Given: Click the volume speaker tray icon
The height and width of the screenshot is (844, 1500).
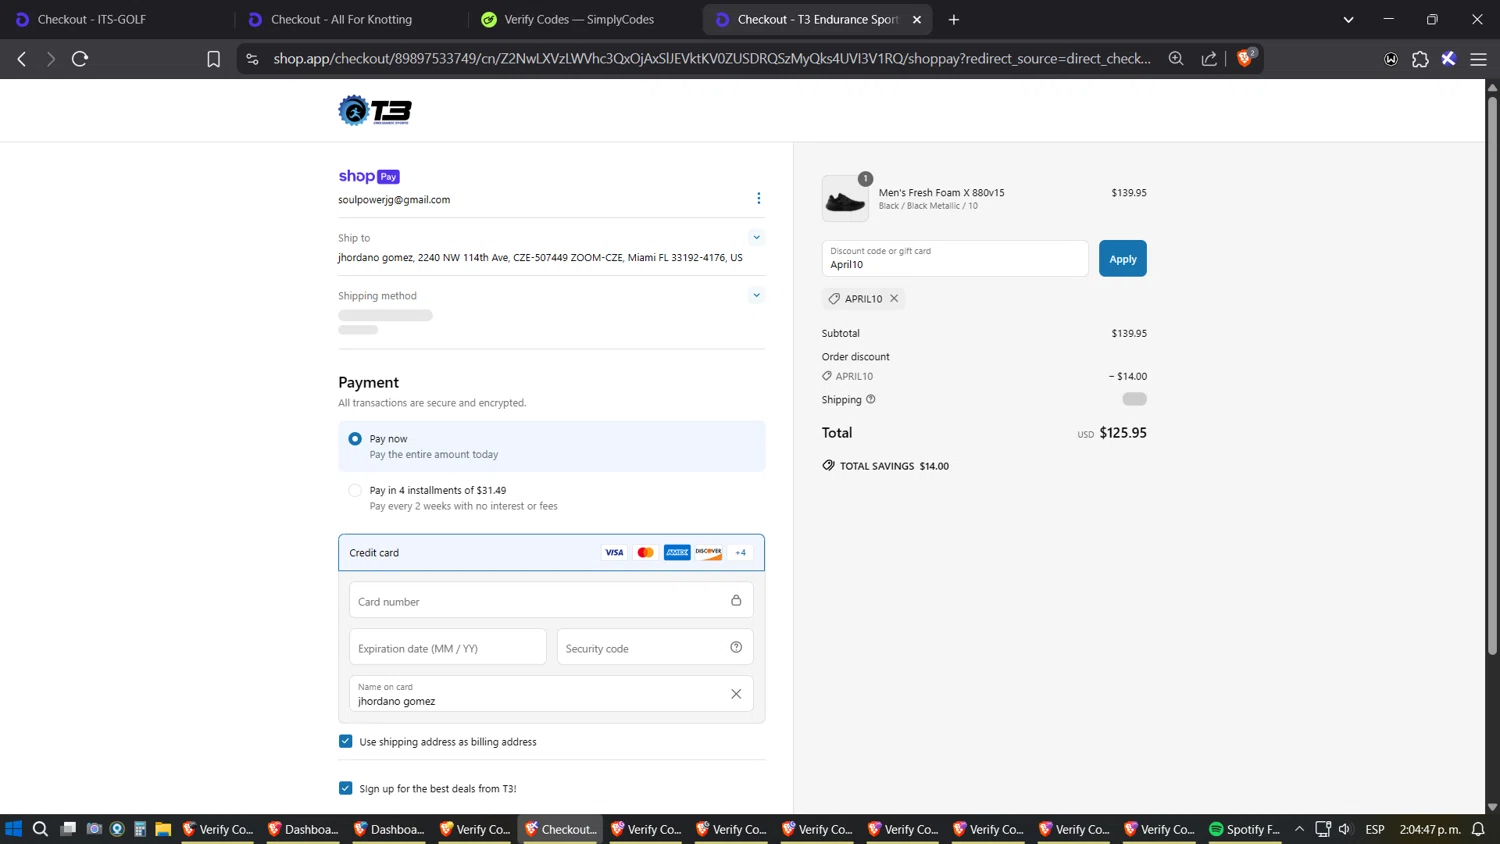Looking at the screenshot, I should coord(1345,829).
